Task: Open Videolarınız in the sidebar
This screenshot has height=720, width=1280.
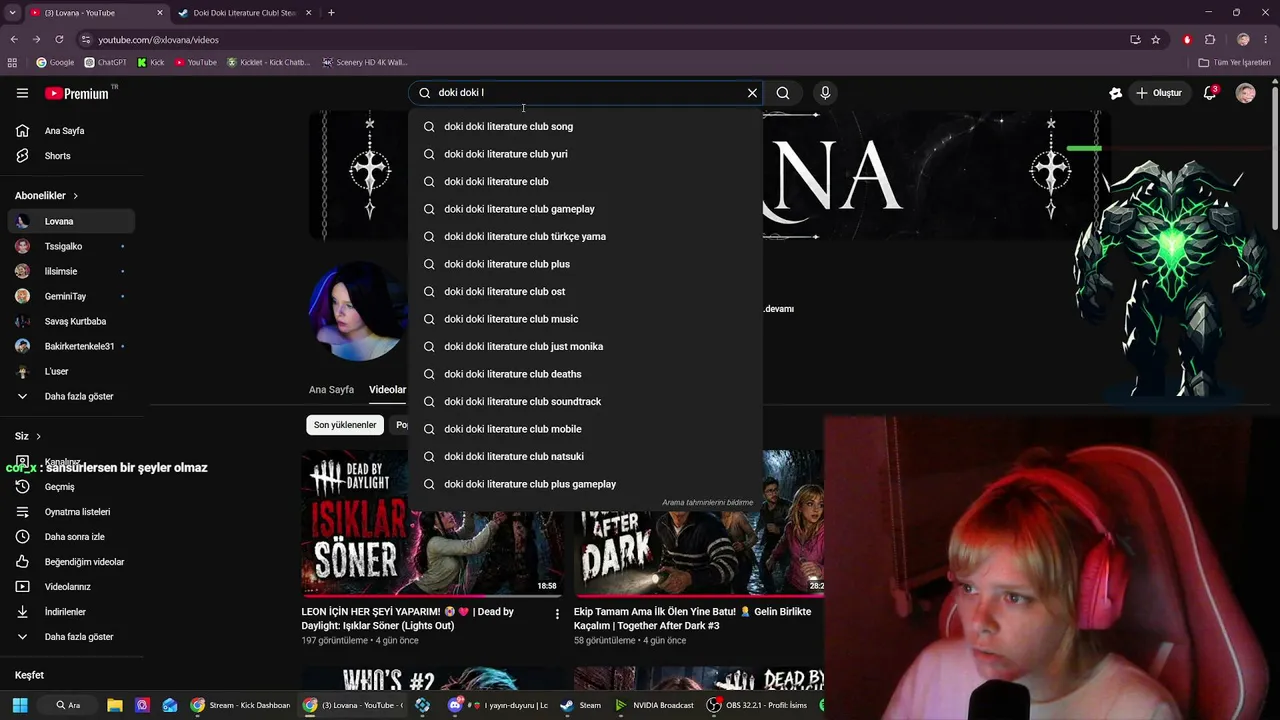Action: click(x=71, y=587)
